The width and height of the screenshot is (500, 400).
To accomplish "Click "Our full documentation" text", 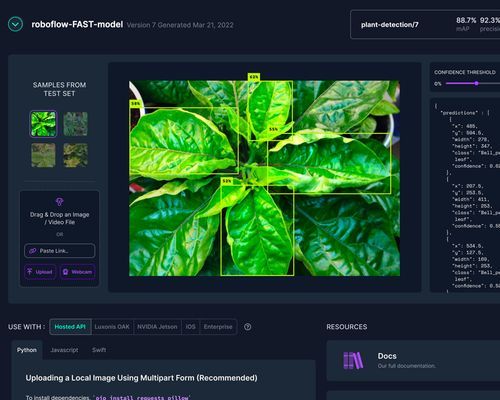I will [407, 366].
